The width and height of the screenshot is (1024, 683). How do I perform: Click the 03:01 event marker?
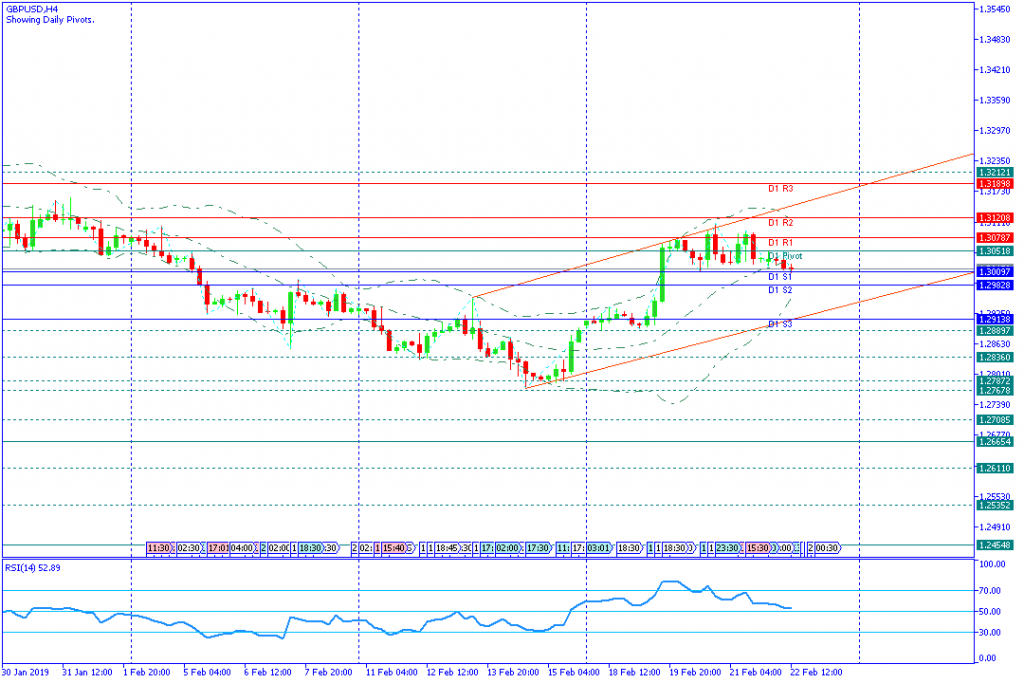tap(598, 548)
